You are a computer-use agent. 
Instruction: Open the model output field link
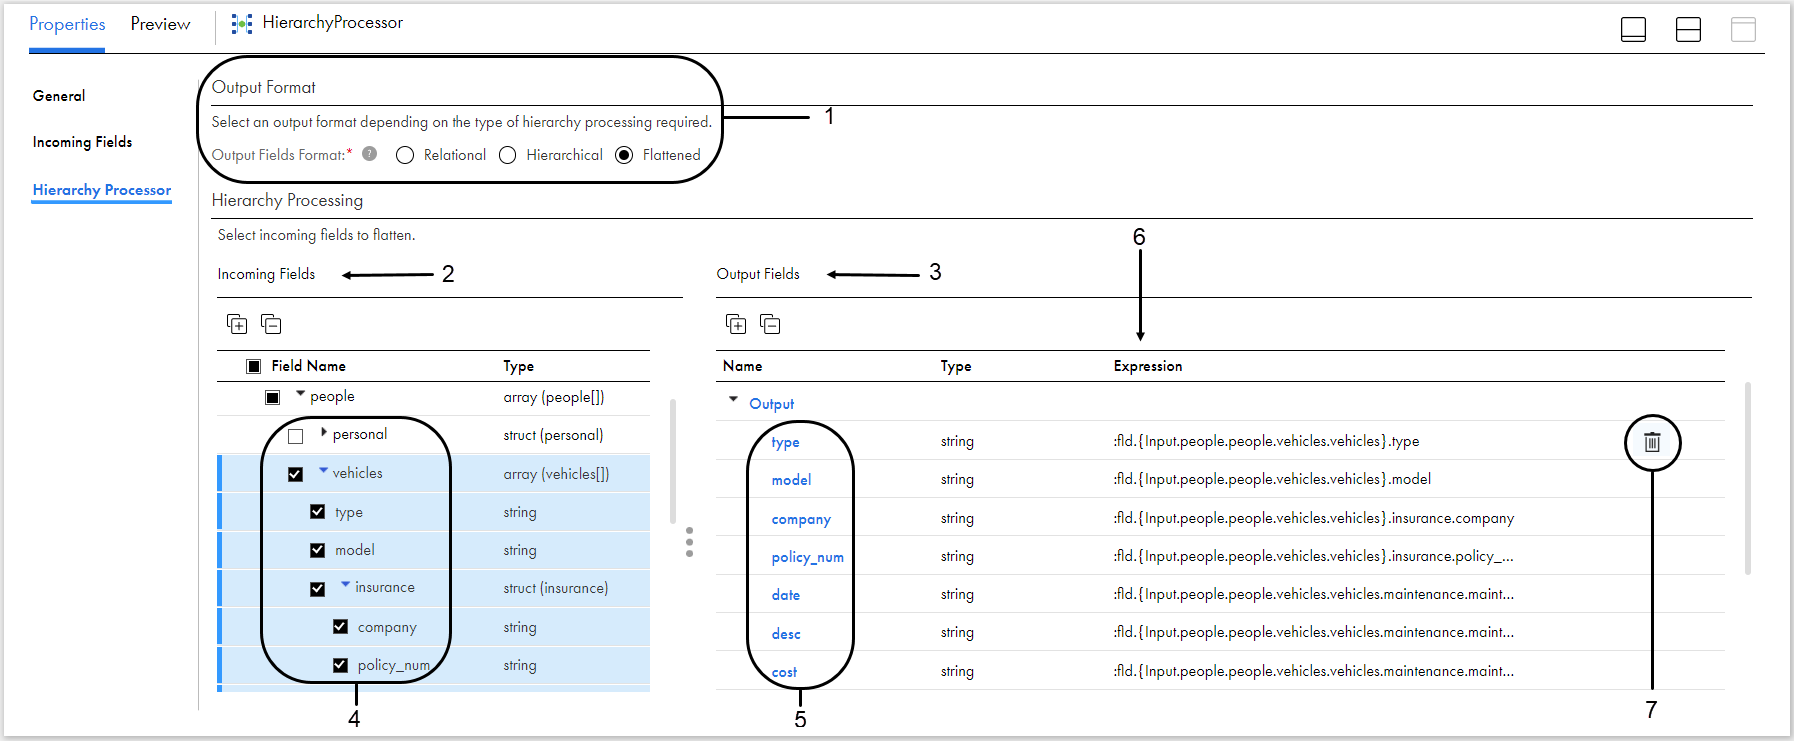(791, 480)
